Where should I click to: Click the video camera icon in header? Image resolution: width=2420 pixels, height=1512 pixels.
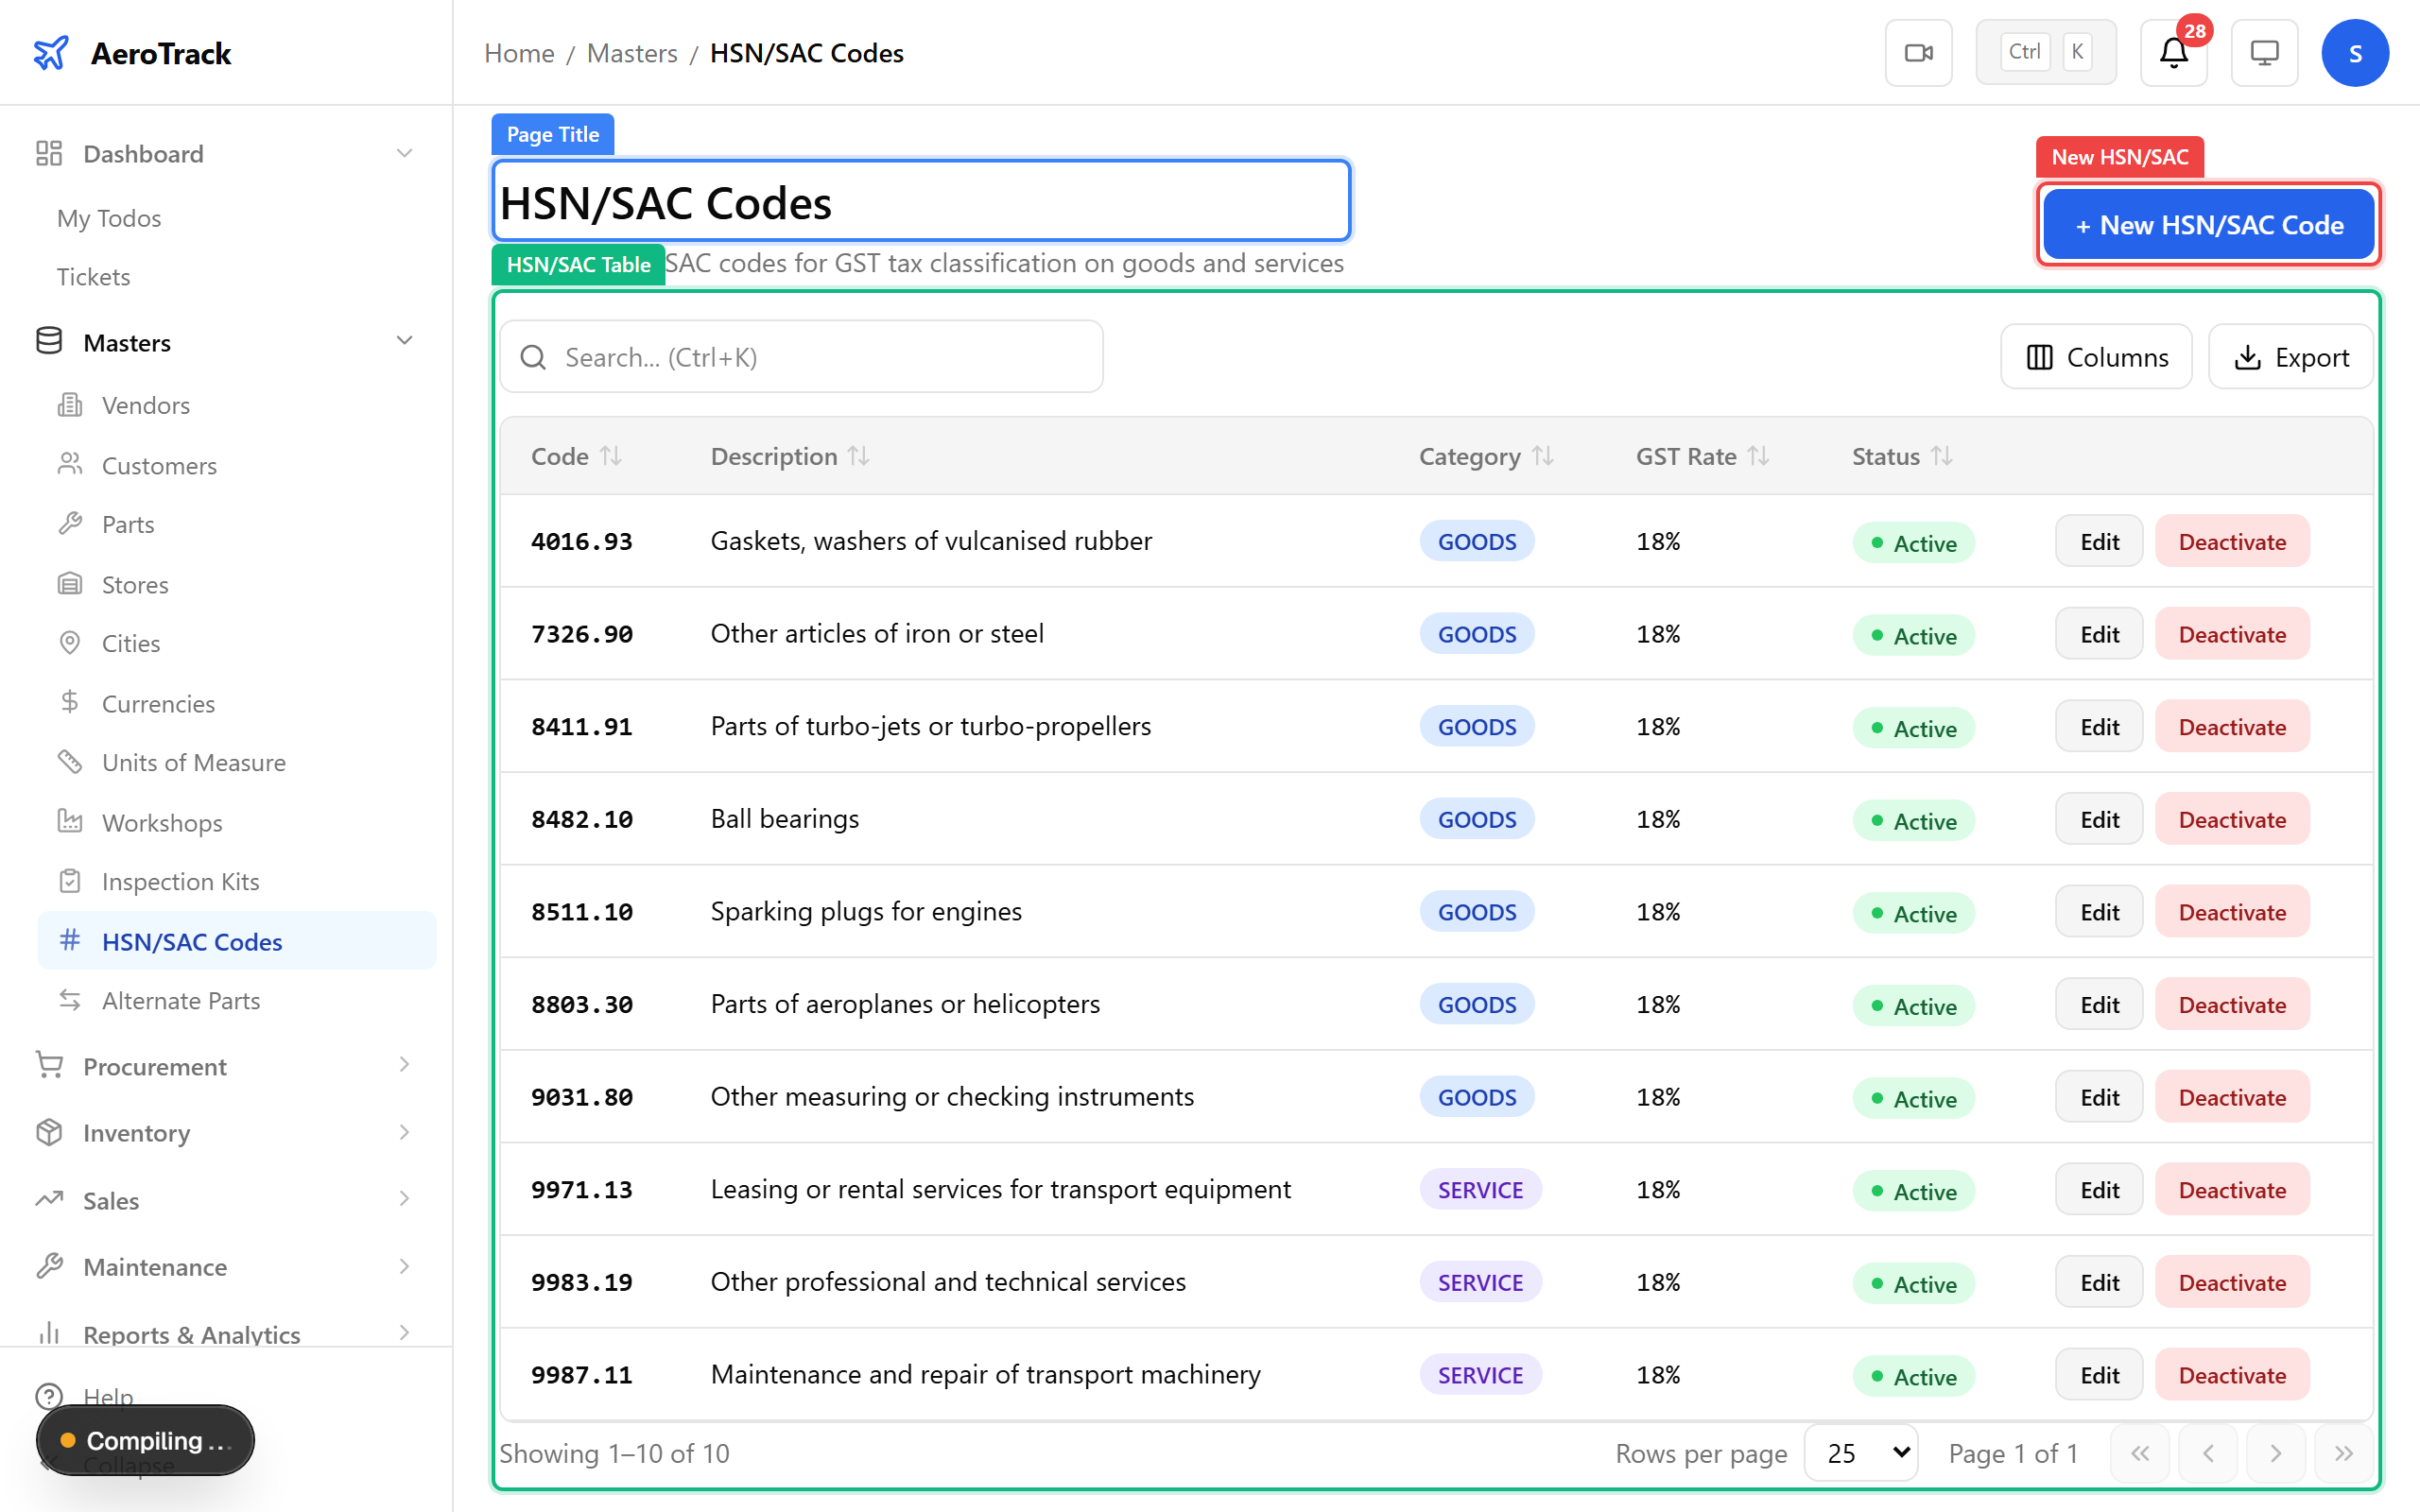pyautogui.click(x=1918, y=53)
